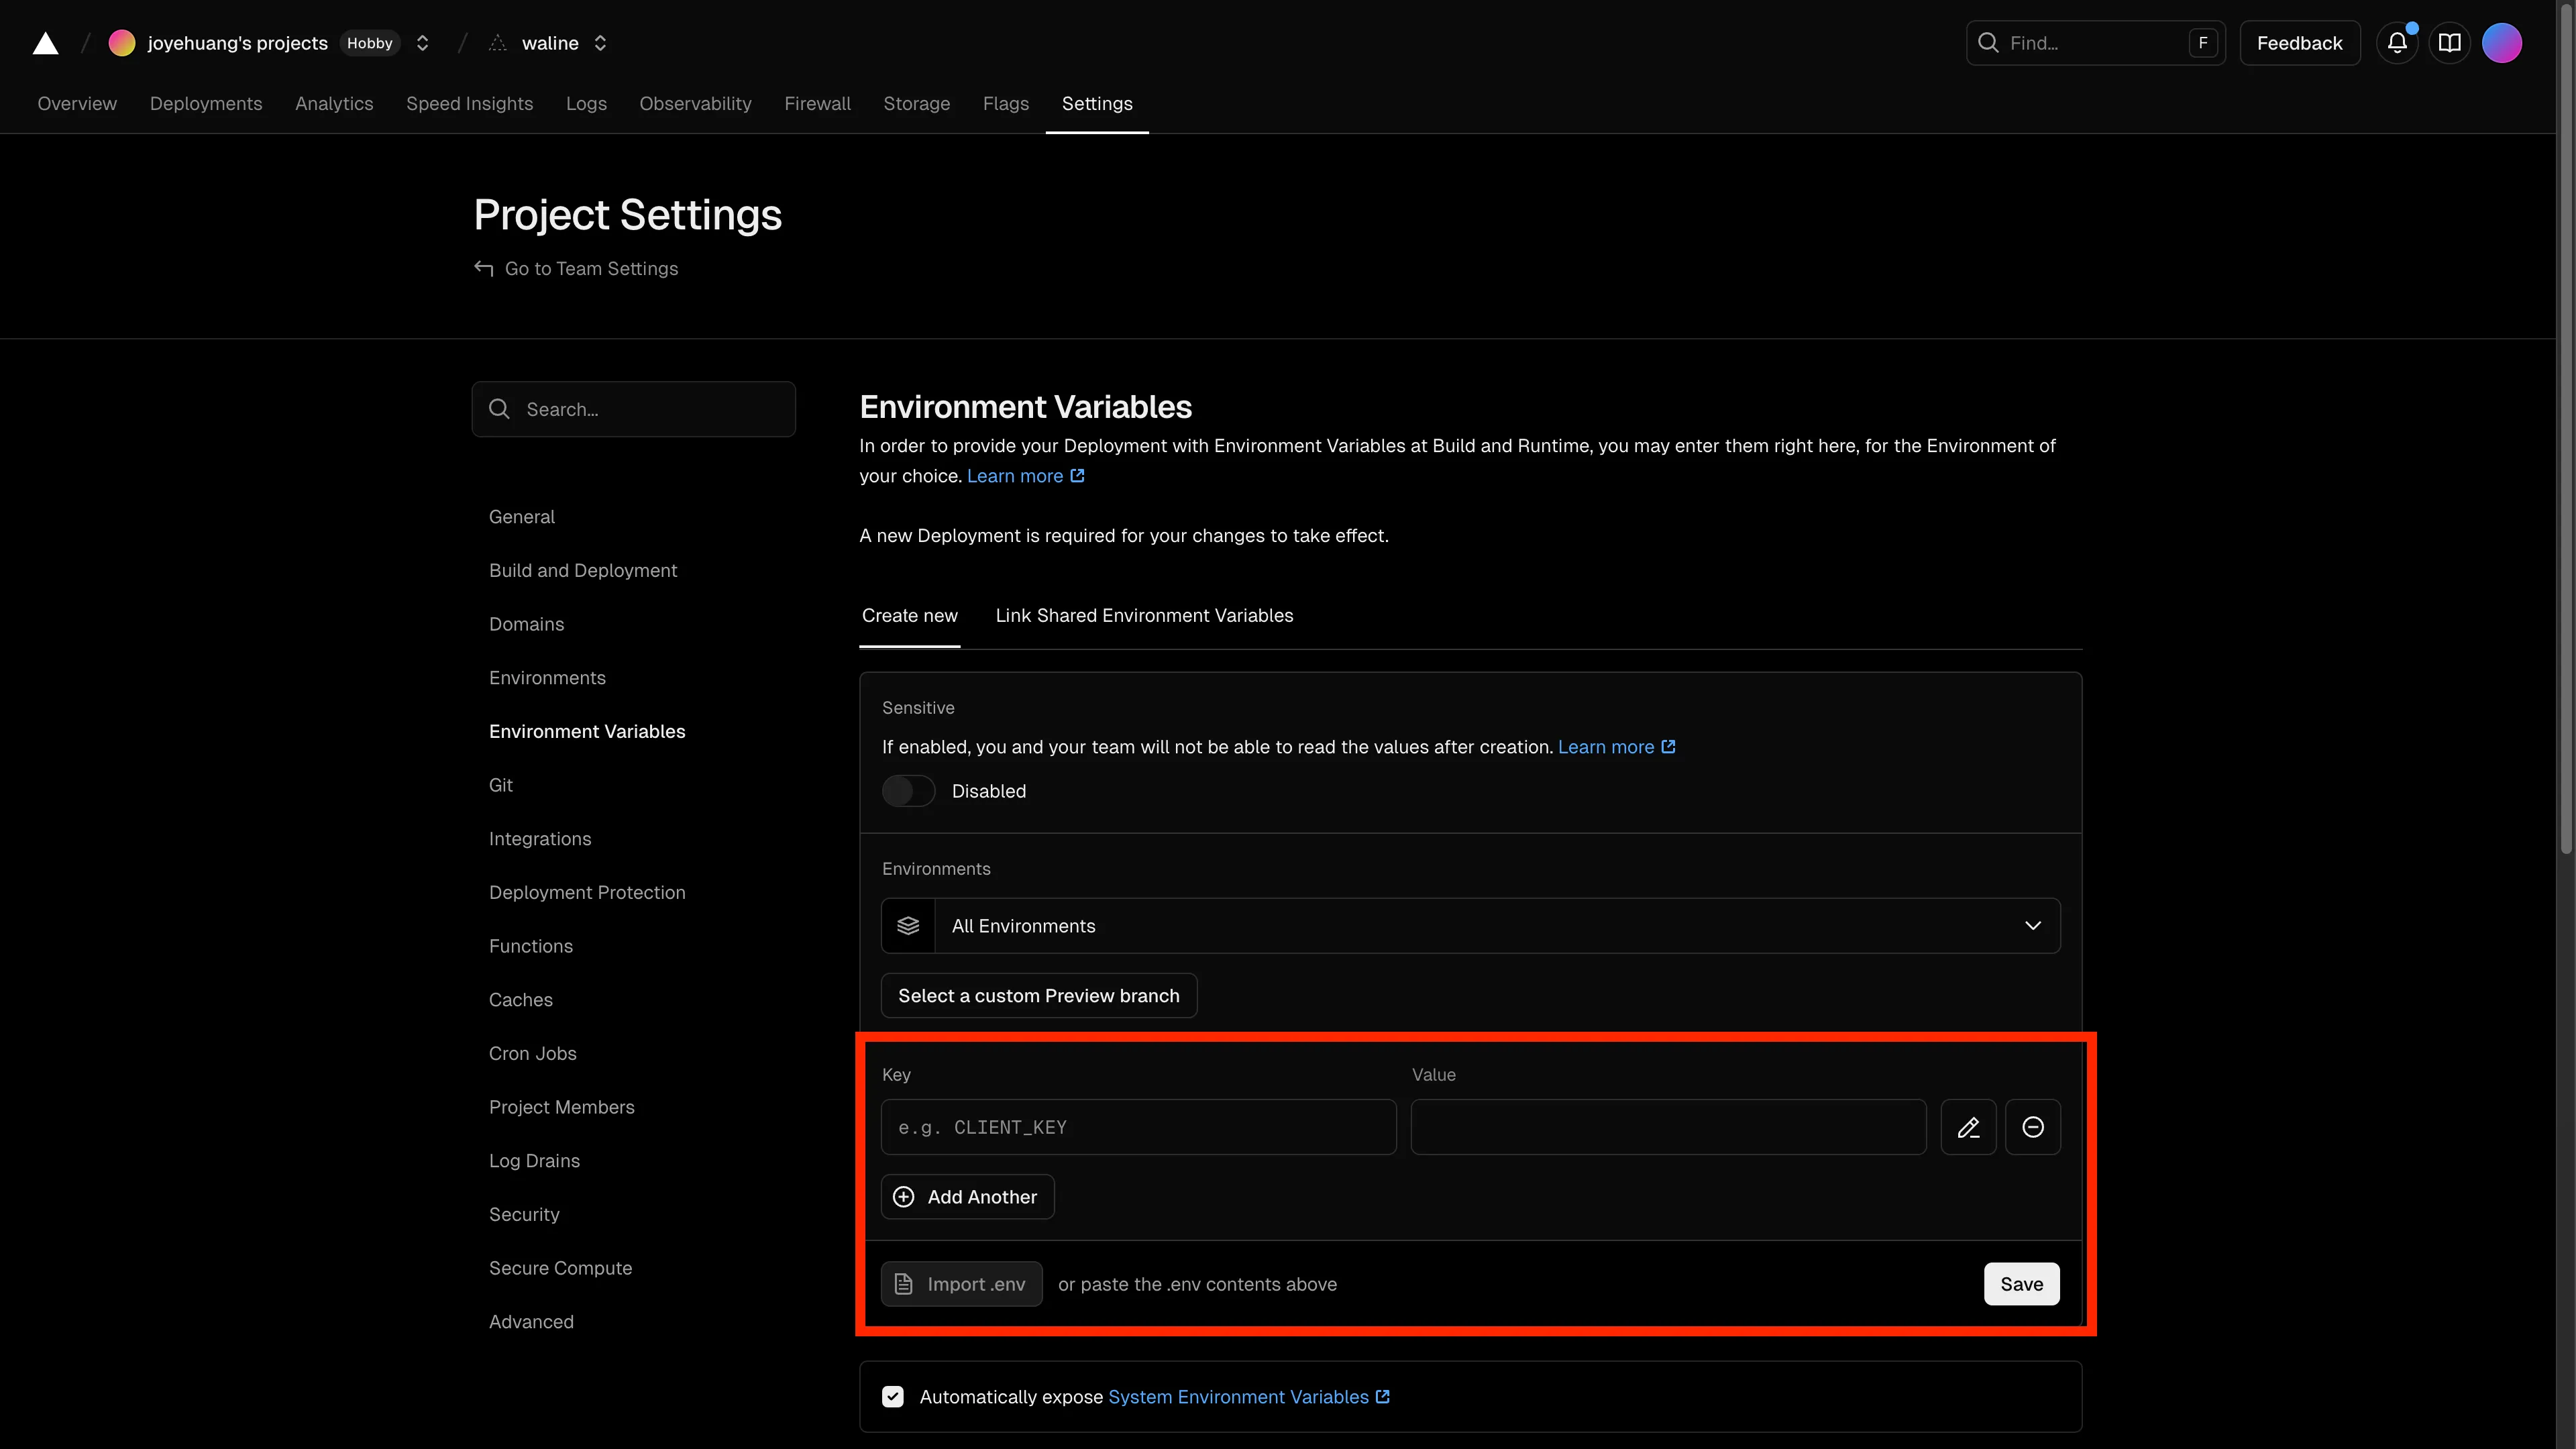Focus the Key input field
The height and width of the screenshot is (1449, 2576).
[x=1138, y=1127]
